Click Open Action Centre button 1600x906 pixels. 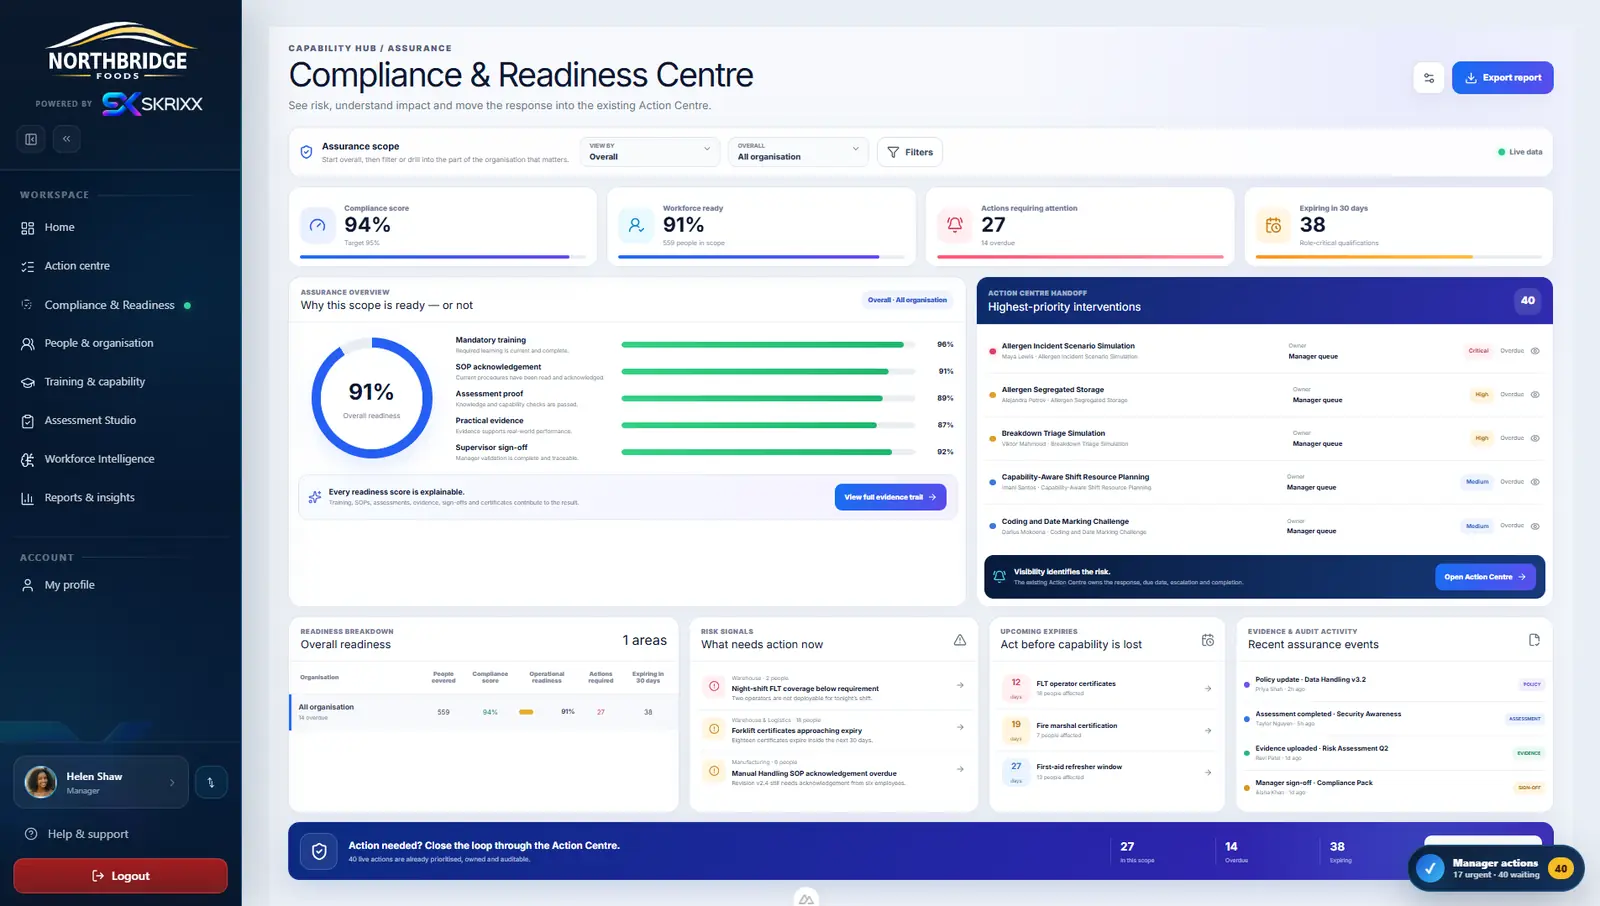coord(1485,577)
